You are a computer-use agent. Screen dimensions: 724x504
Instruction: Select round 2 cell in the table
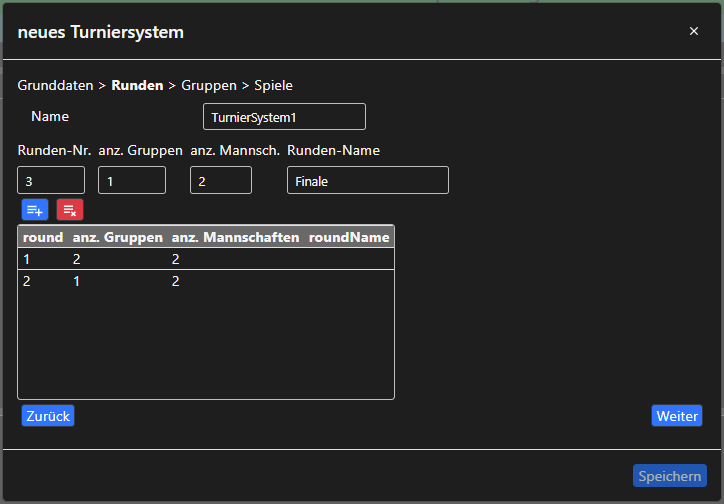(27, 281)
